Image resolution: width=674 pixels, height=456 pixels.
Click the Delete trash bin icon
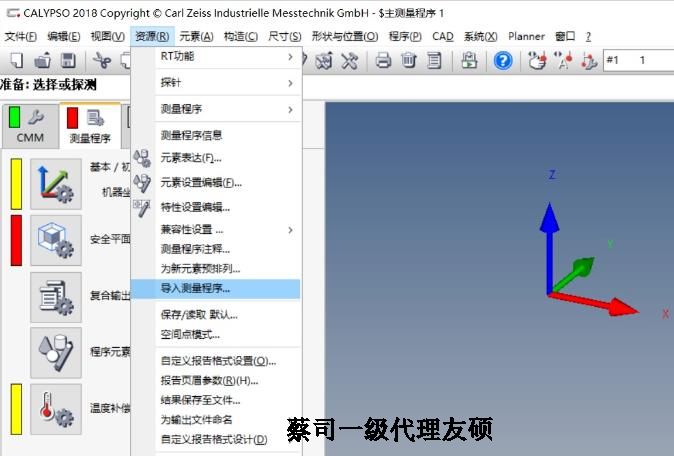click(x=409, y=60)
